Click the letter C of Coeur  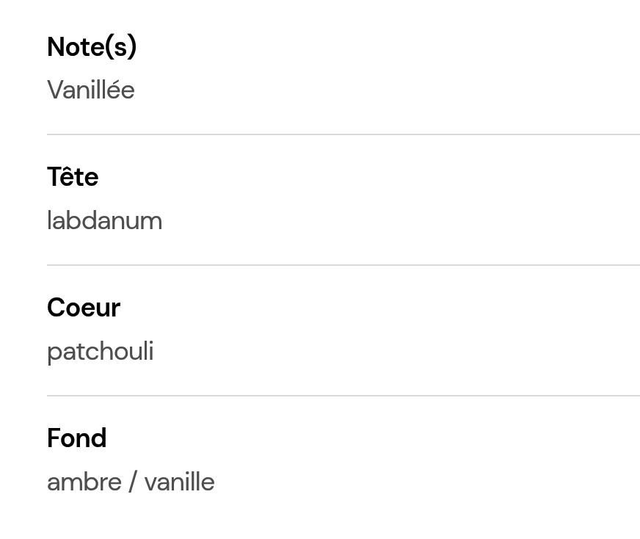[x=57, y=307]
